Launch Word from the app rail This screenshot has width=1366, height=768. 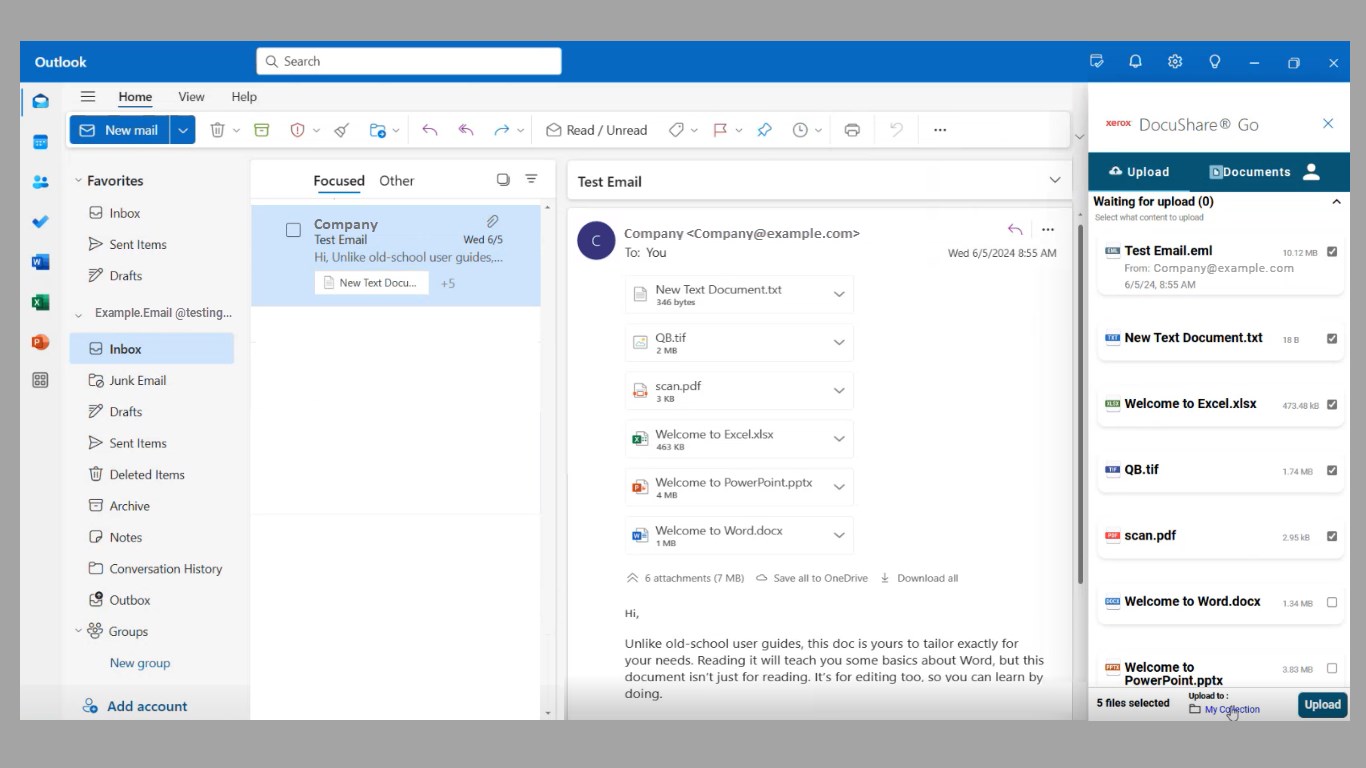click(x=40, y=262)
